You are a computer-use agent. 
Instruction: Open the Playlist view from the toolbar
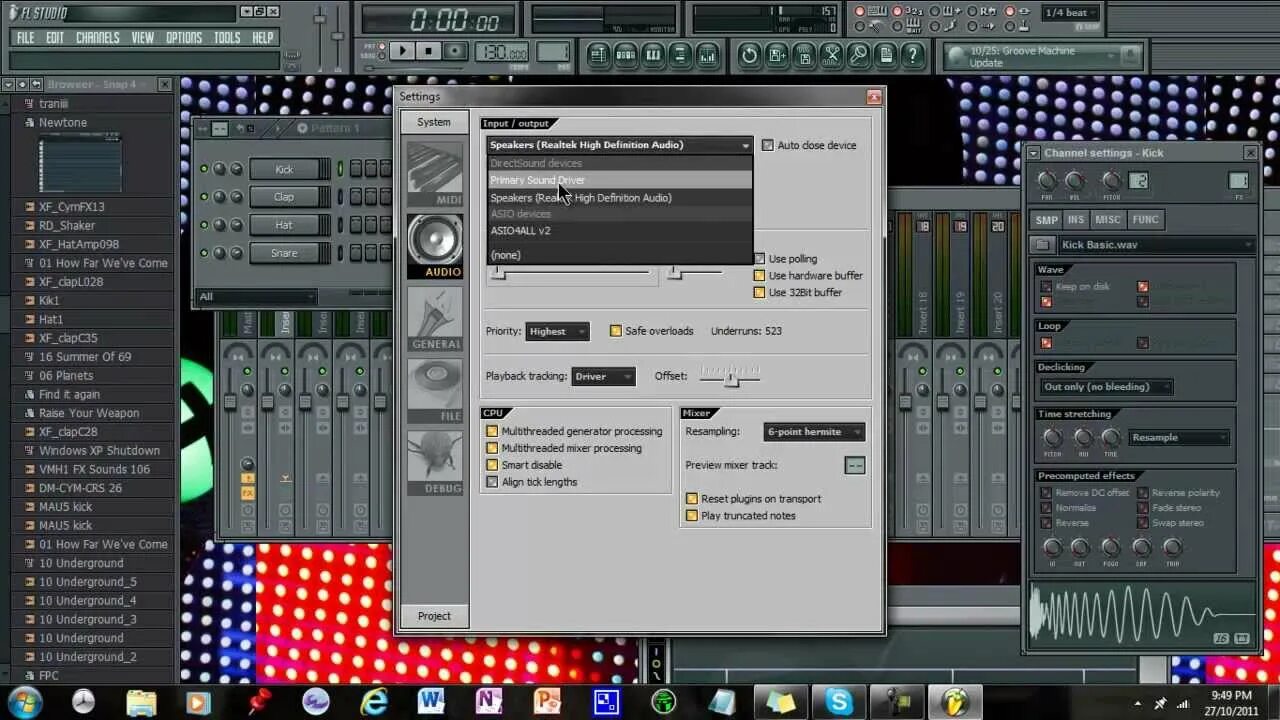click(598, 55)
